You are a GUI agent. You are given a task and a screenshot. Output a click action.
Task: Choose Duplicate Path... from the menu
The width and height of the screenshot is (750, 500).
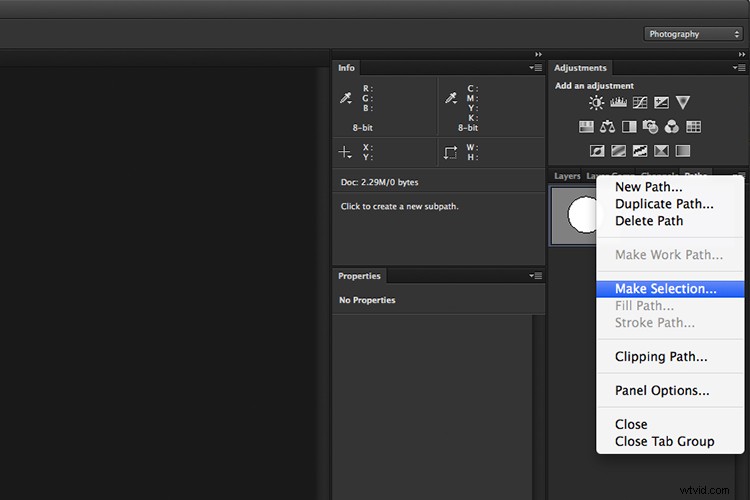(670, 204)
